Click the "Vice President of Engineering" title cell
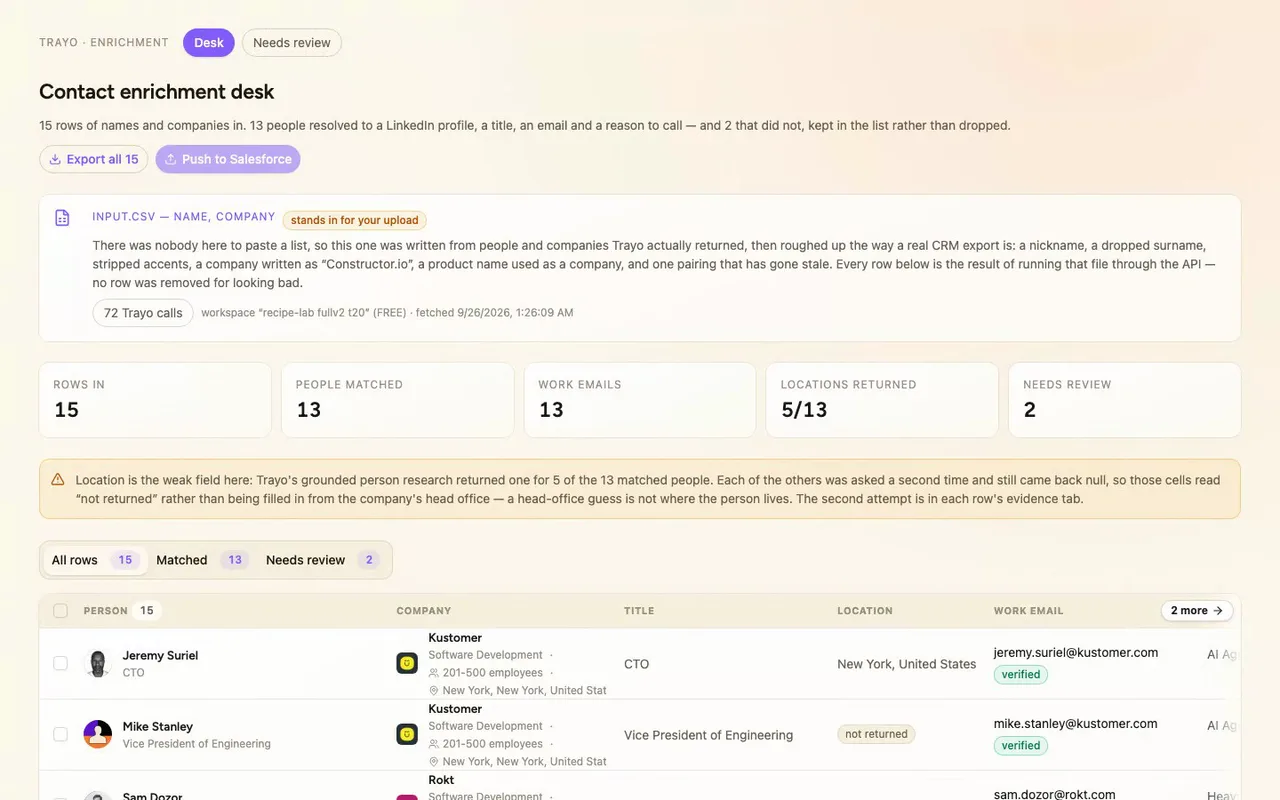The image size is (1280, 800). click(708, 735)
